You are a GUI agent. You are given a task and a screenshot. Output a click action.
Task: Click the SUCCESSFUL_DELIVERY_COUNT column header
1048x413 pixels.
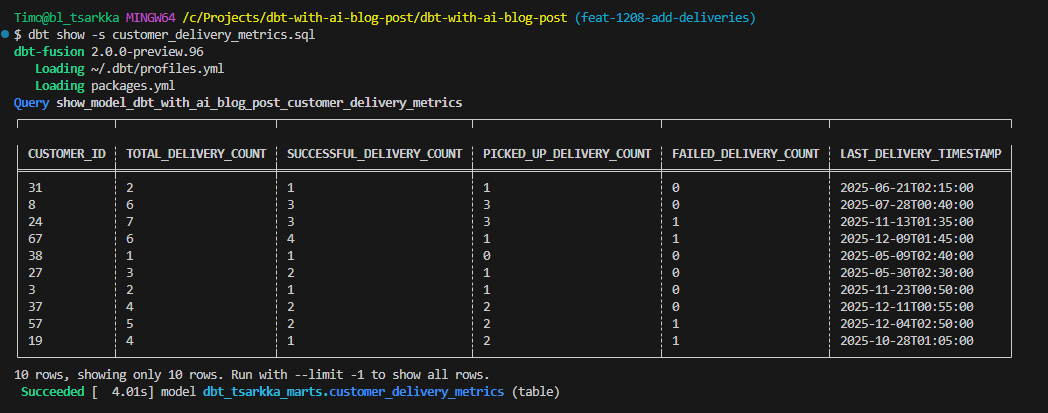(x=374, y=154)
